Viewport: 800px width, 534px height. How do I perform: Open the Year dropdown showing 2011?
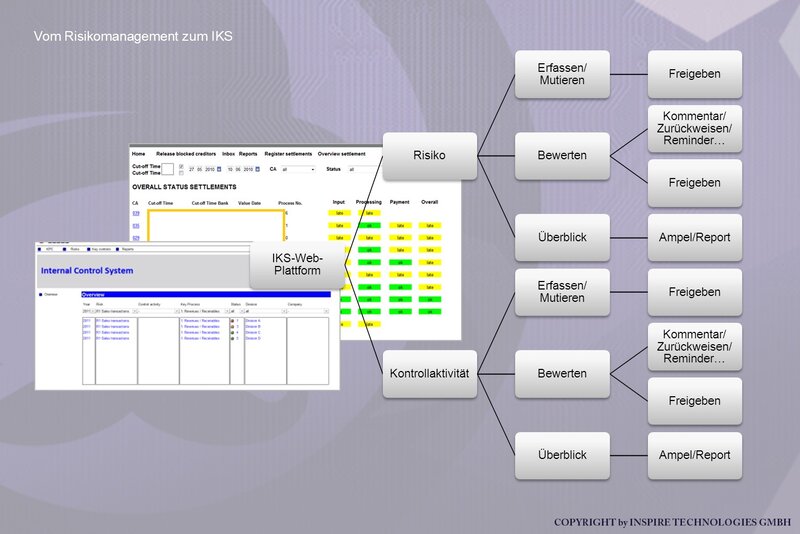(88, 311)
